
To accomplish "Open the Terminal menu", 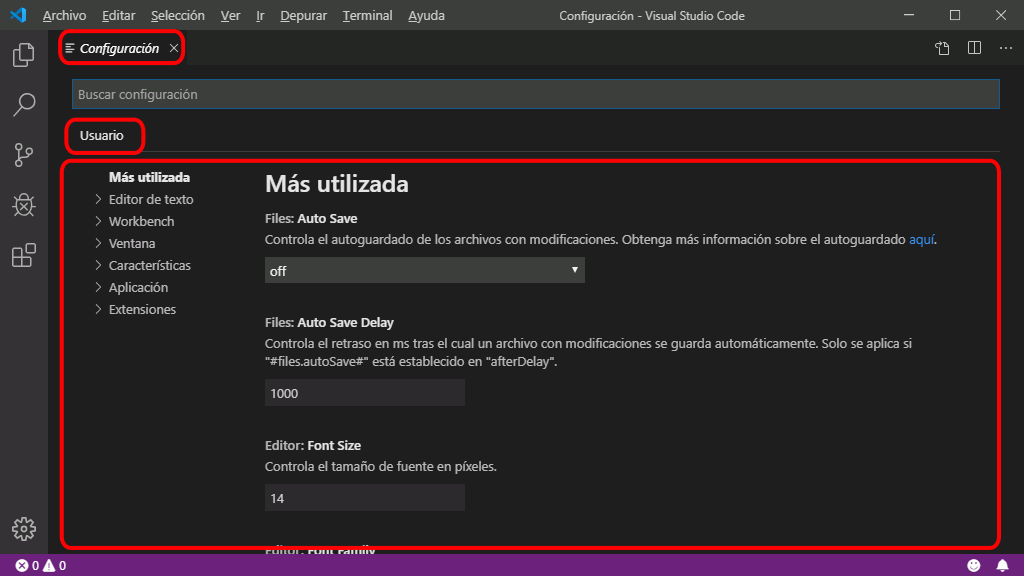I will coord(367,15).
